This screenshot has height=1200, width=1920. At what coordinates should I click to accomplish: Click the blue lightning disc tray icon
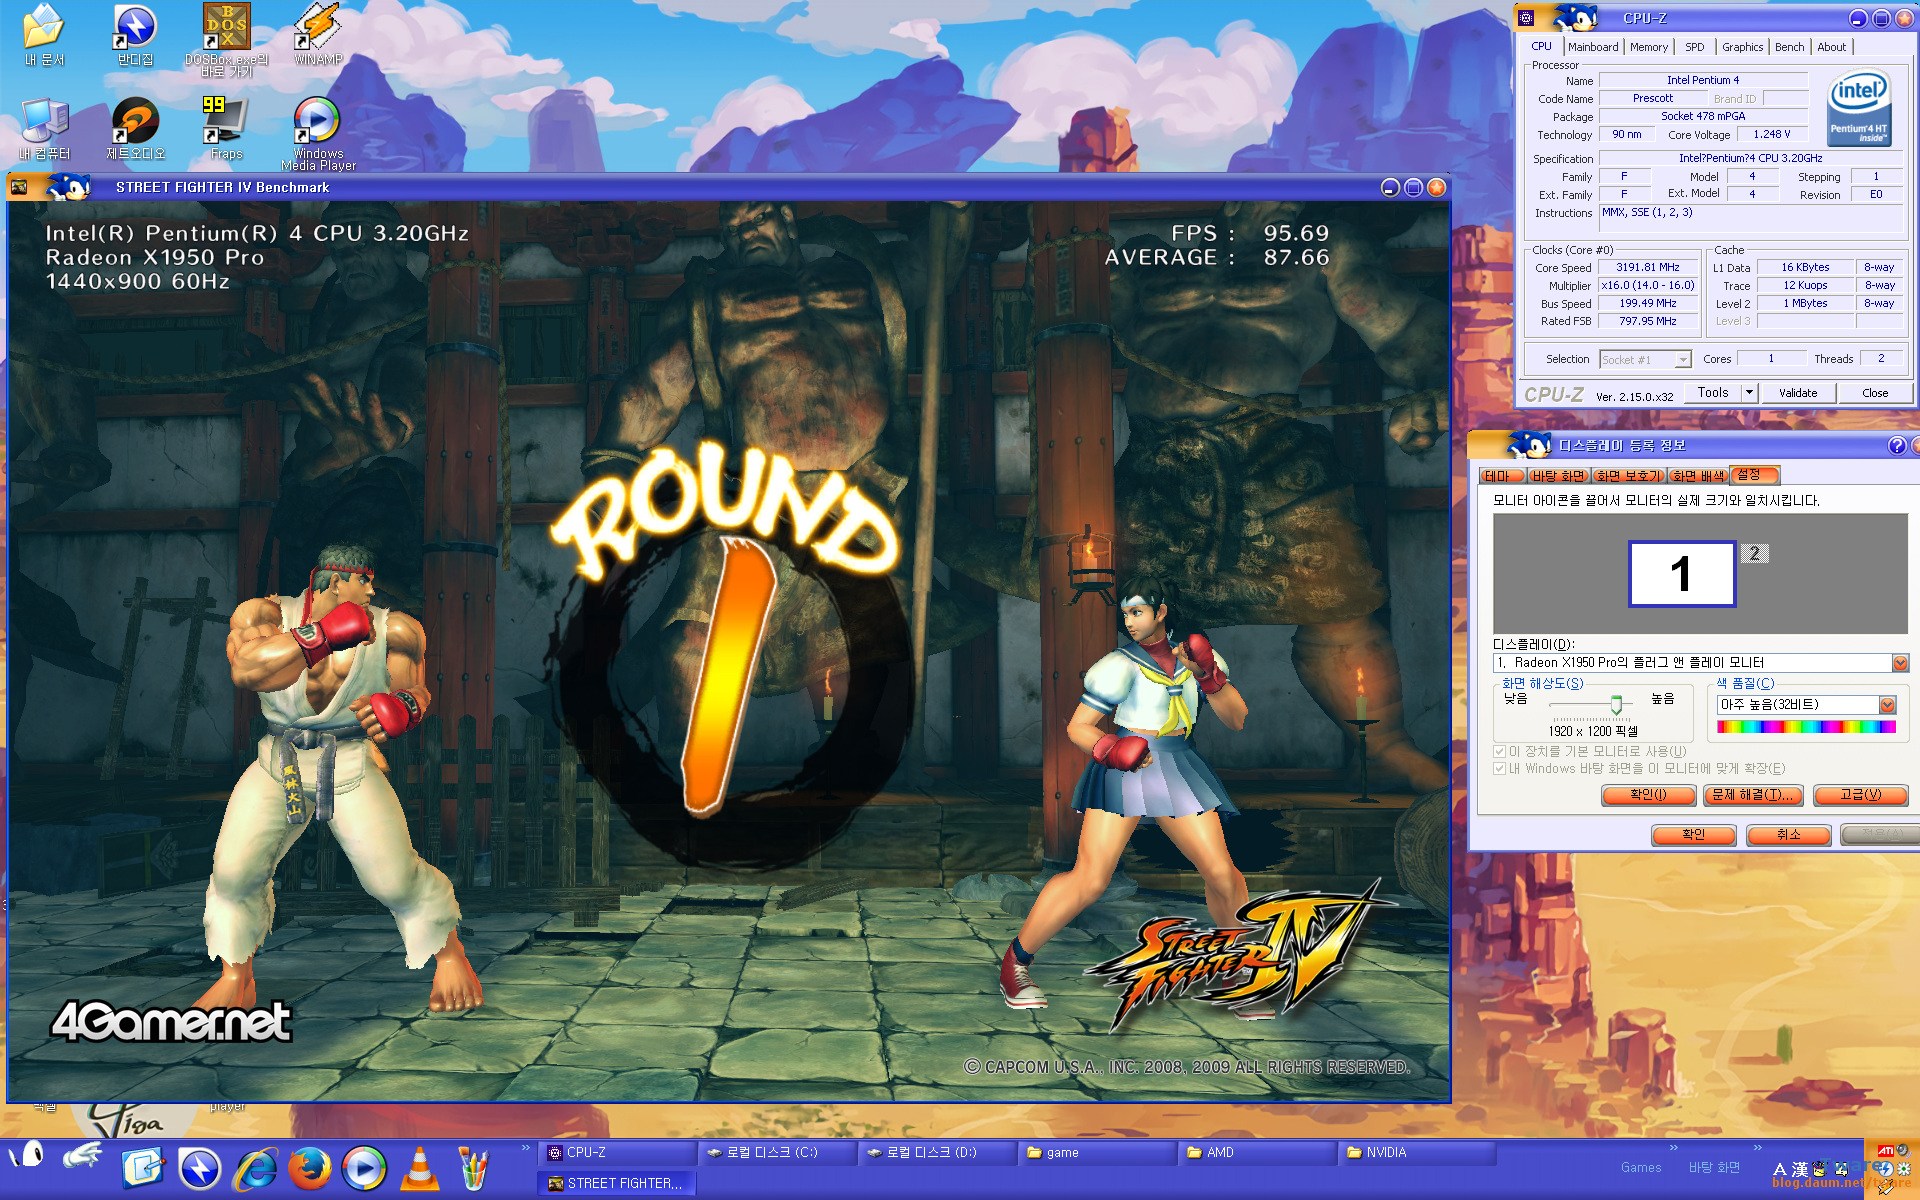point(1885,1169)
